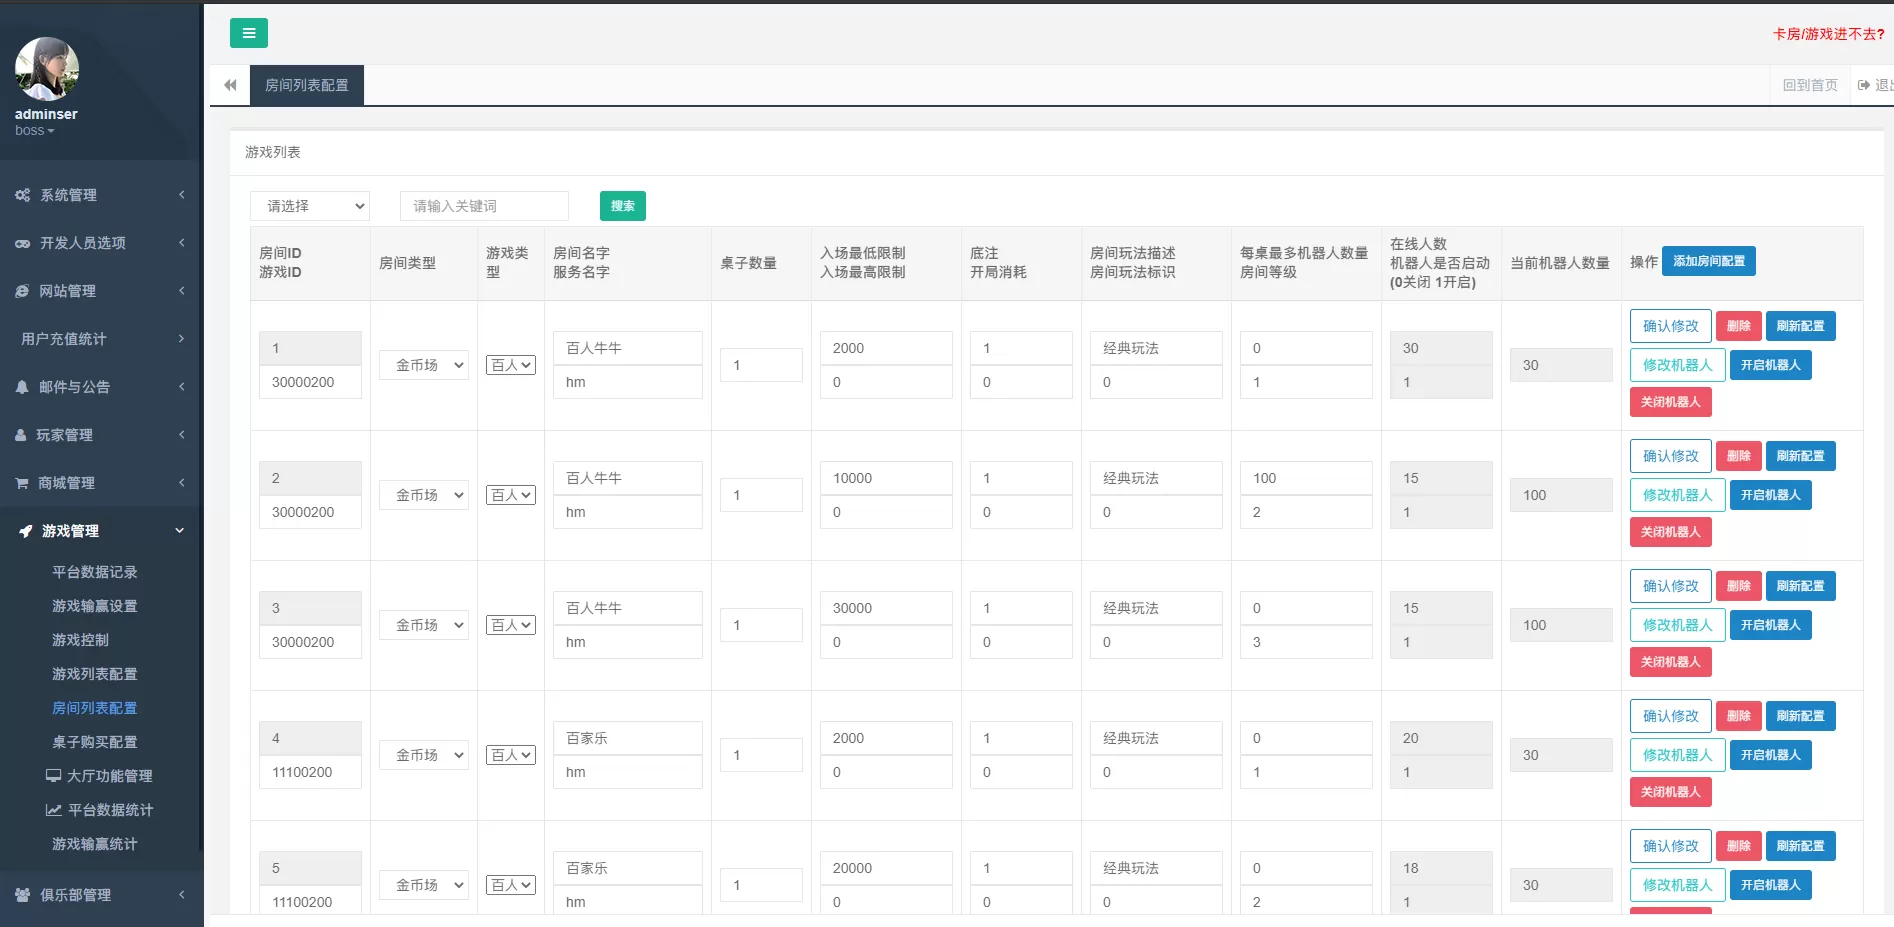Screen dimensions: 1894x927
Task: Click the paper plane icon beside 游戏管理
Action: tap(25, 531)
